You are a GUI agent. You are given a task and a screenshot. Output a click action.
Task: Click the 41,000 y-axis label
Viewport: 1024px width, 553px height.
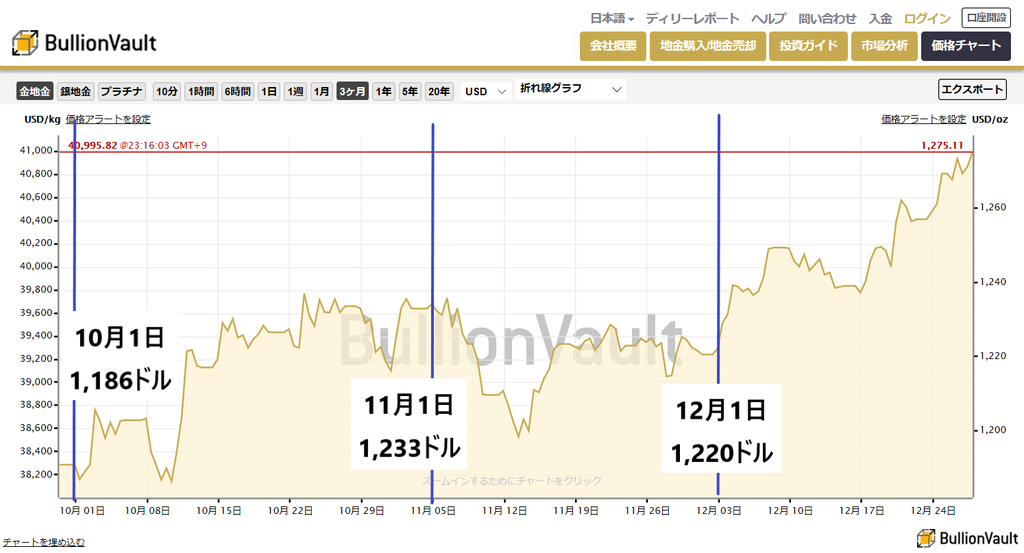click(36, 150)
